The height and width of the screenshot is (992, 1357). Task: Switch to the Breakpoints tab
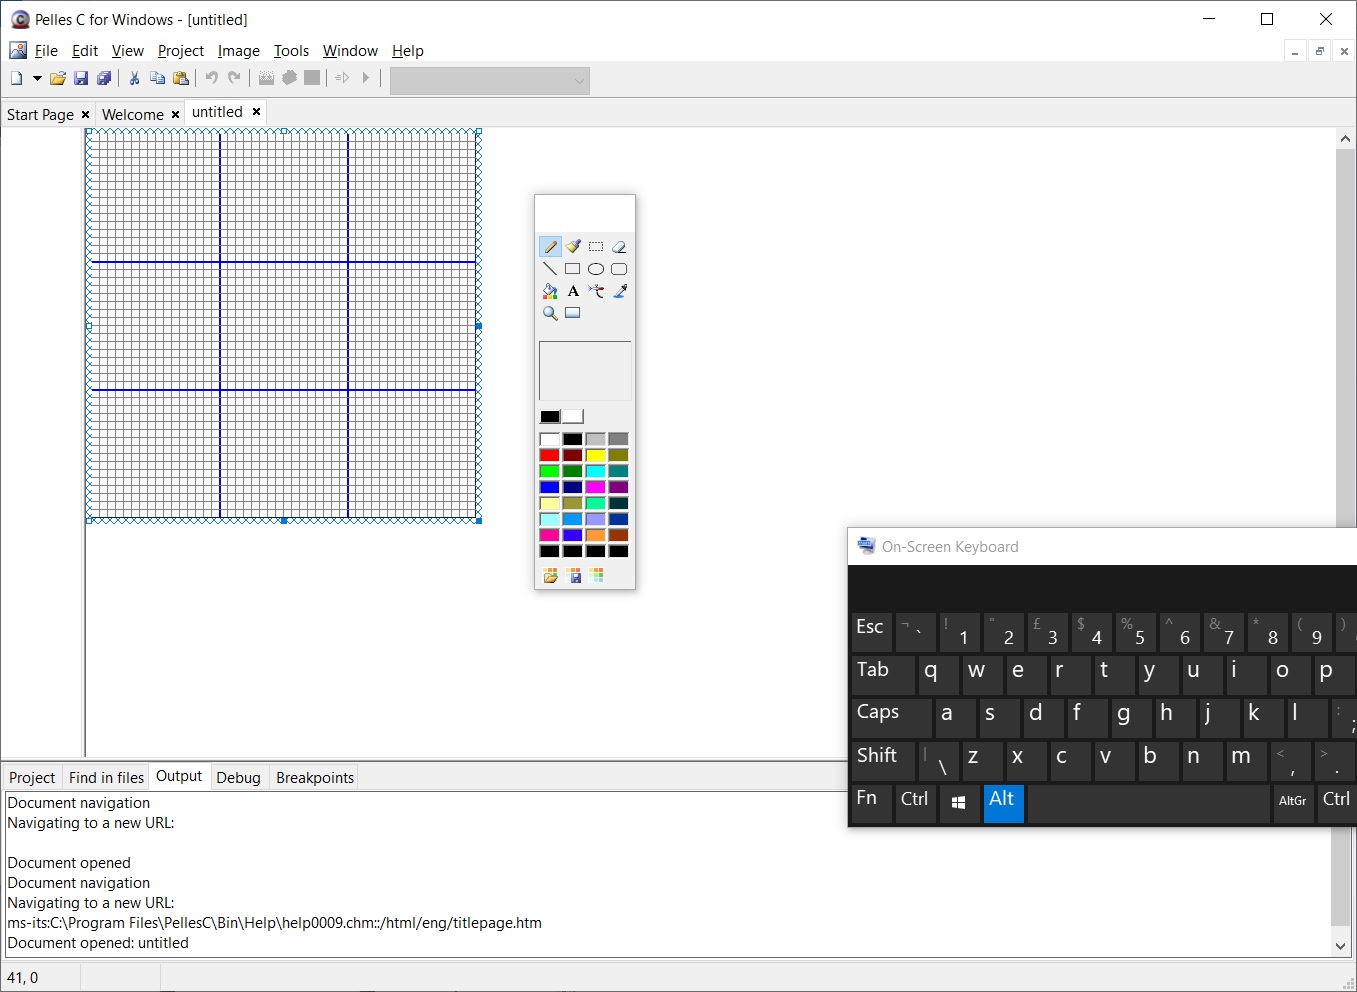[315, 778]
